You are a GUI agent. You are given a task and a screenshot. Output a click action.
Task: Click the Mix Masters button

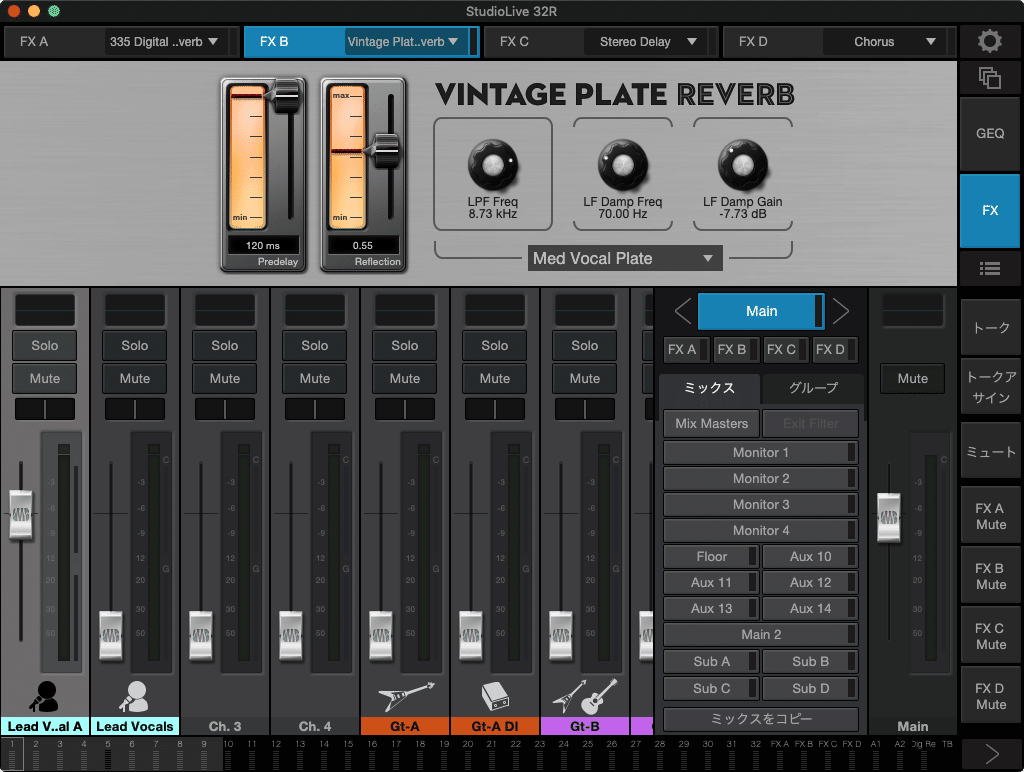[711, 423]
